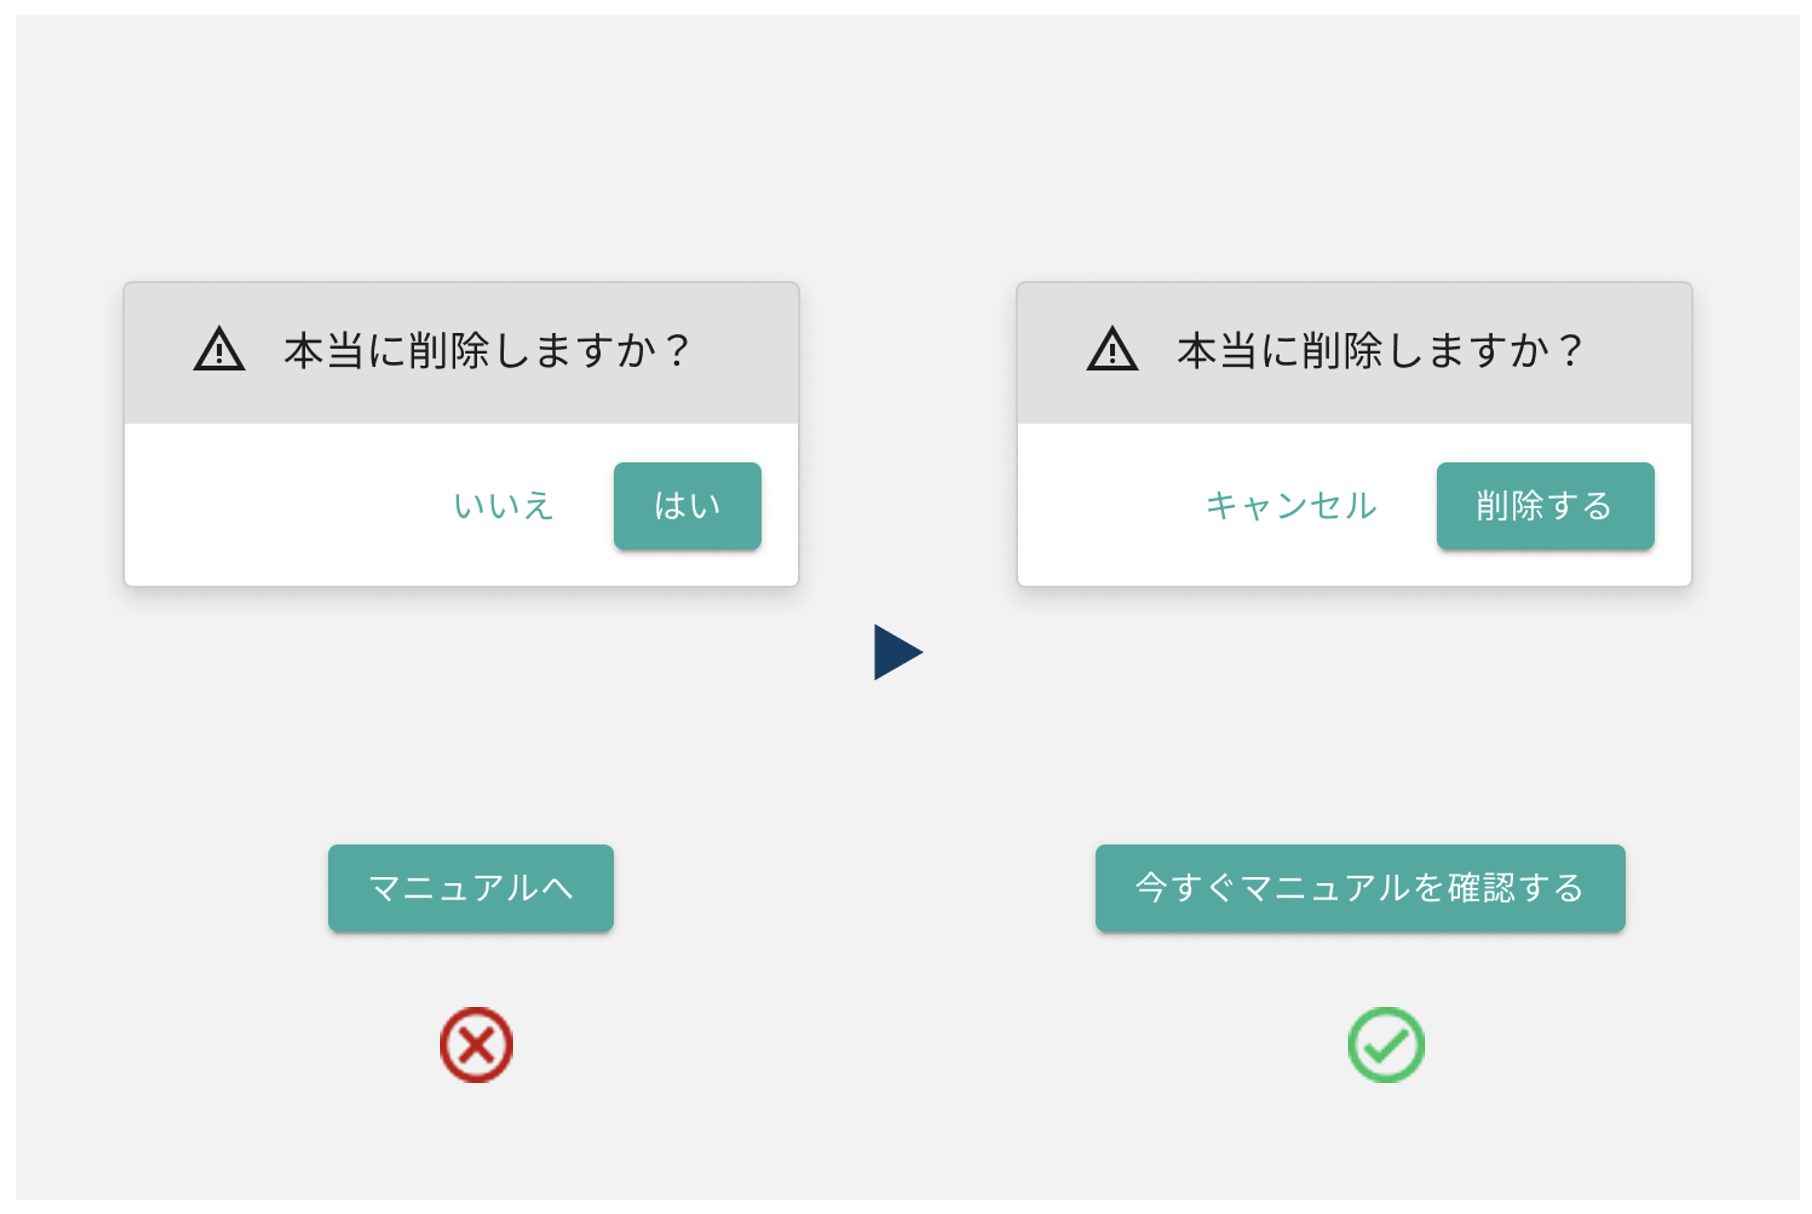The image size is (1812, 1214).
Task: Click the green checkmark circle icon
Action: (x=1385, y=1045)
